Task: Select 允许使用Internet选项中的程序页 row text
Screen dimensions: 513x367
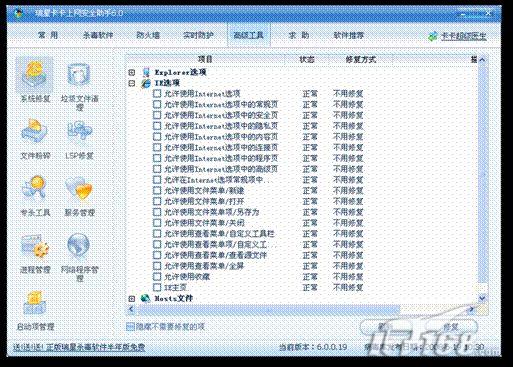Action: pyautogui.click(x=221, y=158)
